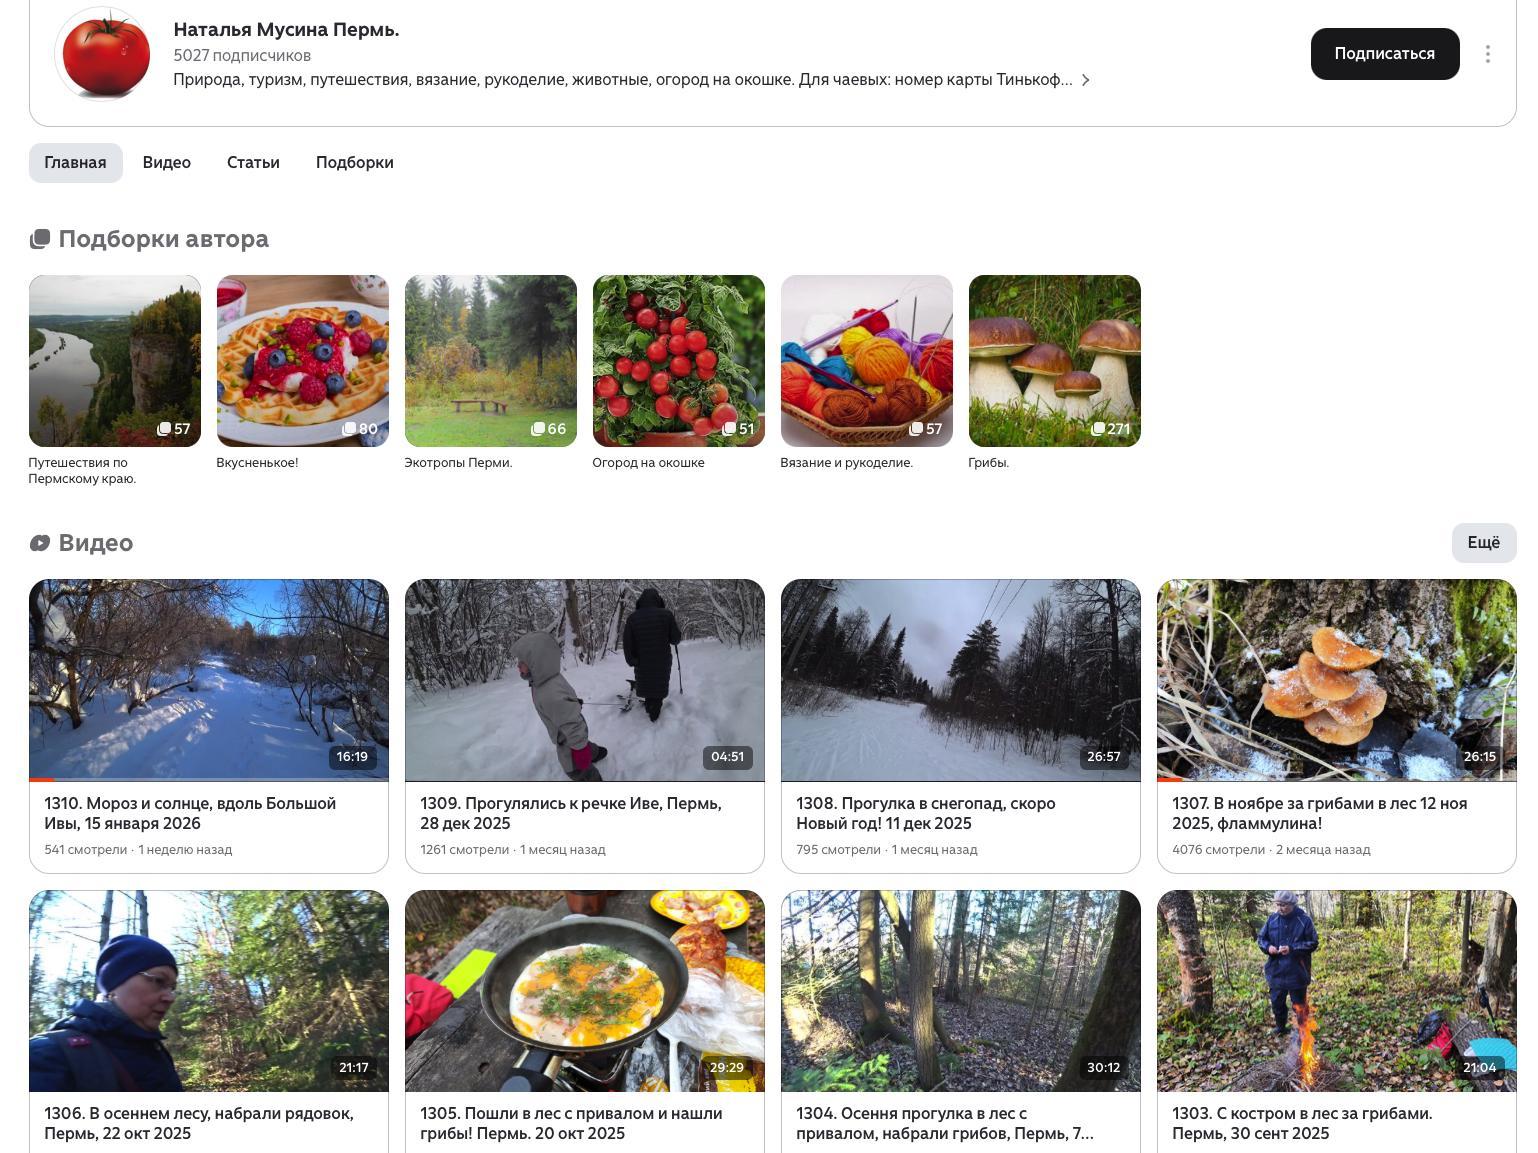Click the Видео section play icon
This screenshot has height=1153, width=1538.
(40, 543)
